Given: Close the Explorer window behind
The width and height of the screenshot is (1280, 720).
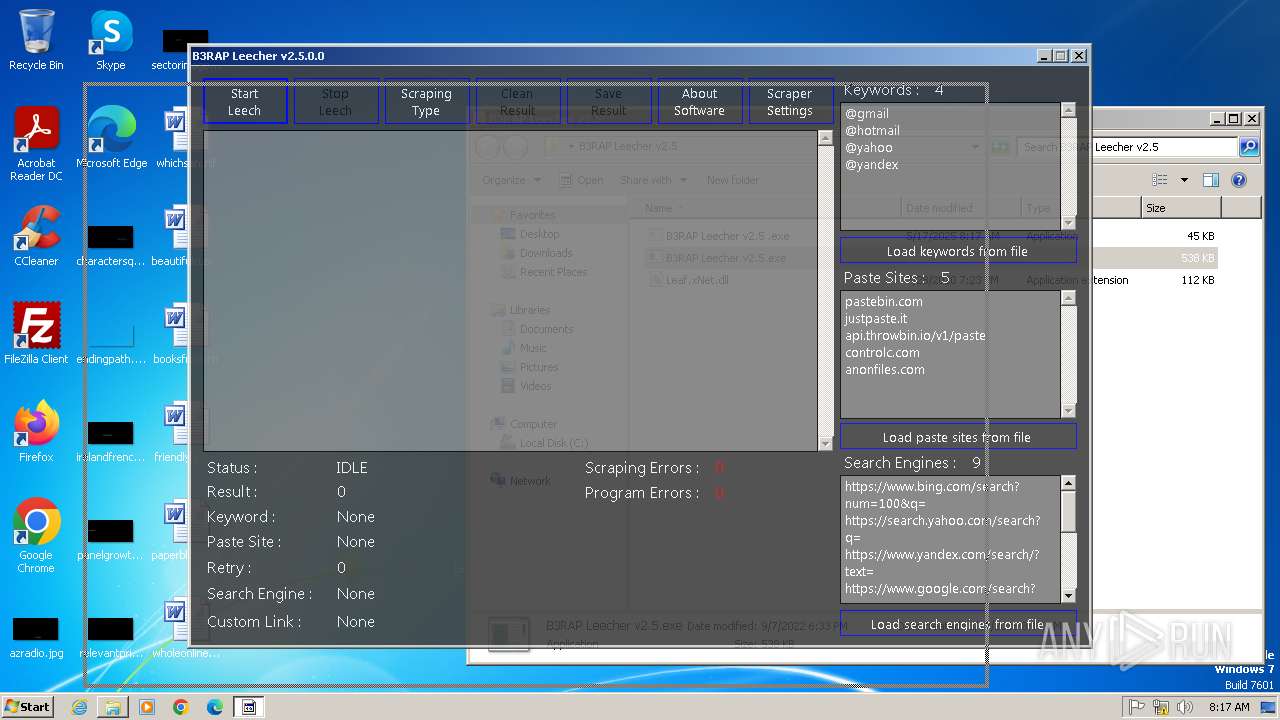Looking at the screenshot, I should (x=1251, y=118).
